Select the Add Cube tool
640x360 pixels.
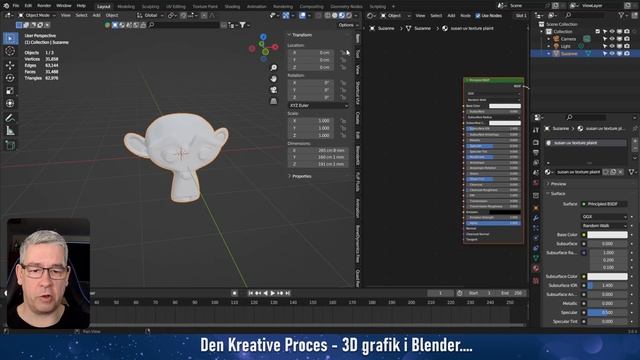pos(10,145)
